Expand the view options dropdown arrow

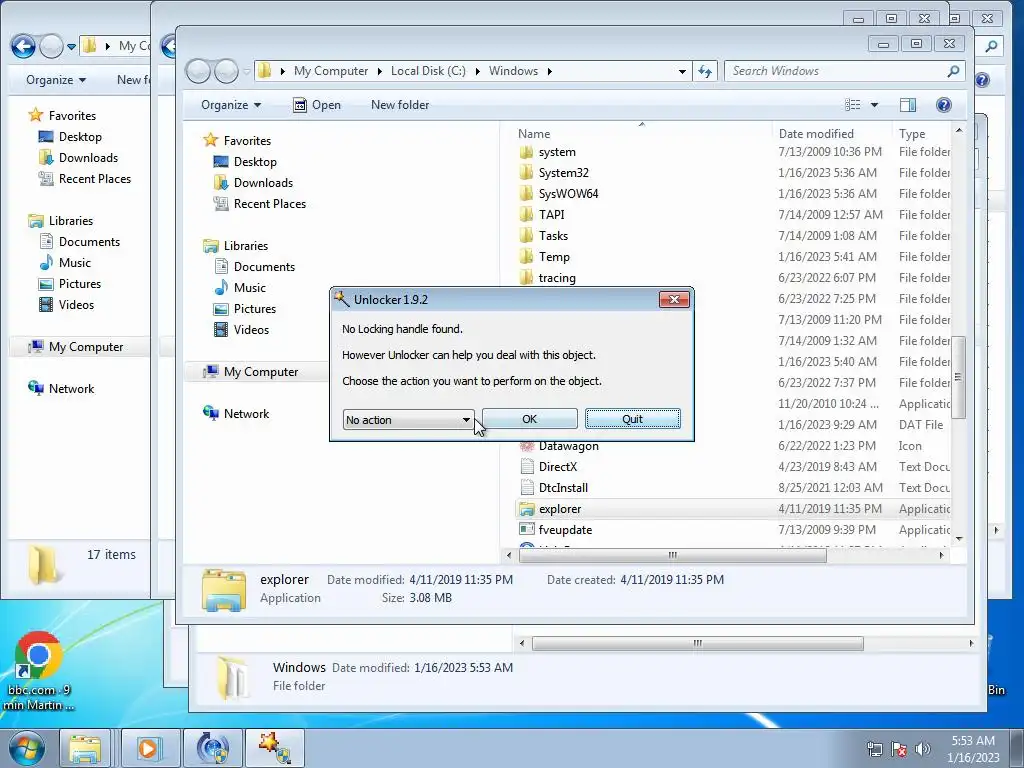coord(874,104)
